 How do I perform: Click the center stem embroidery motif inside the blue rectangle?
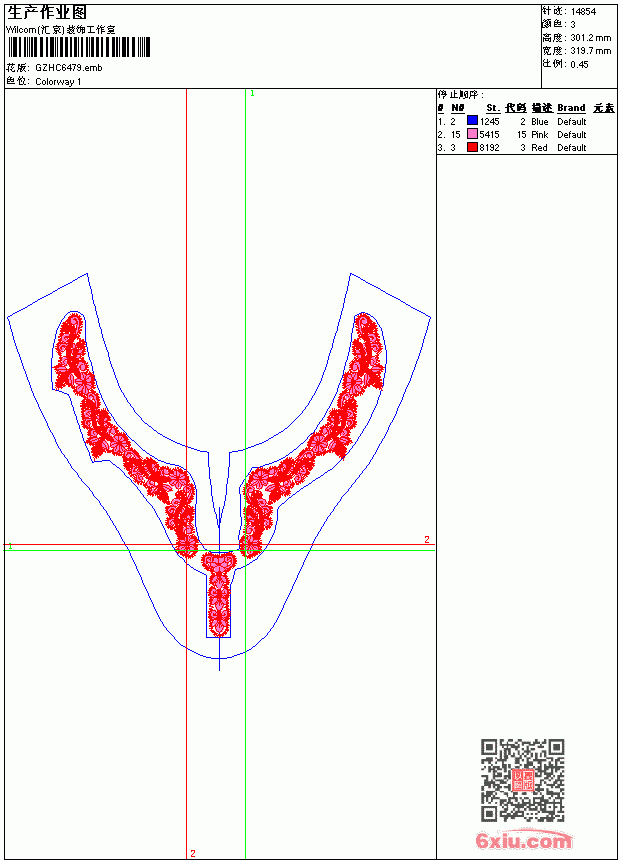click(x=219, y=594)
